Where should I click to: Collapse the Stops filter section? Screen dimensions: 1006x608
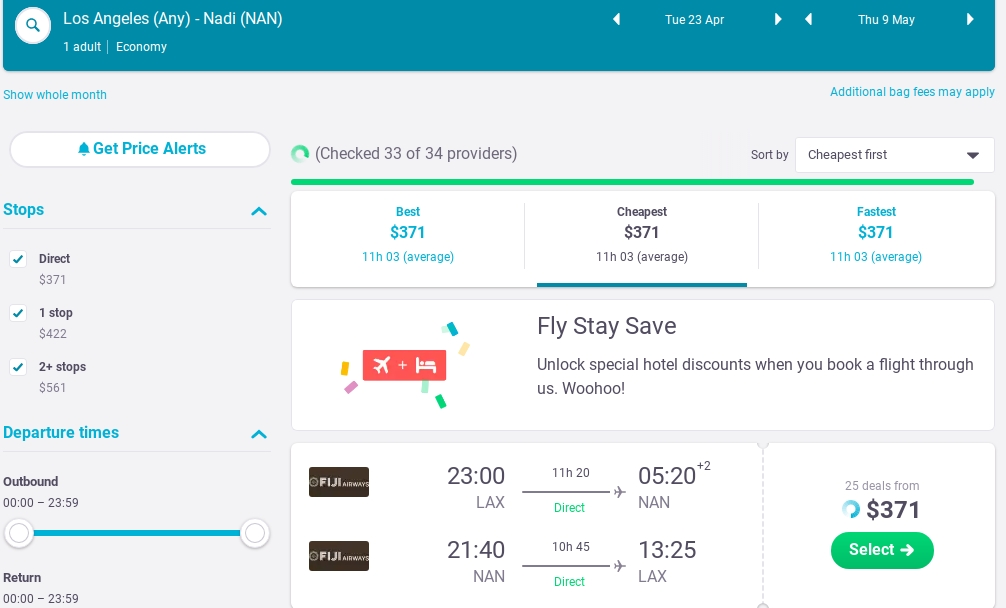[x=259, y=211]
